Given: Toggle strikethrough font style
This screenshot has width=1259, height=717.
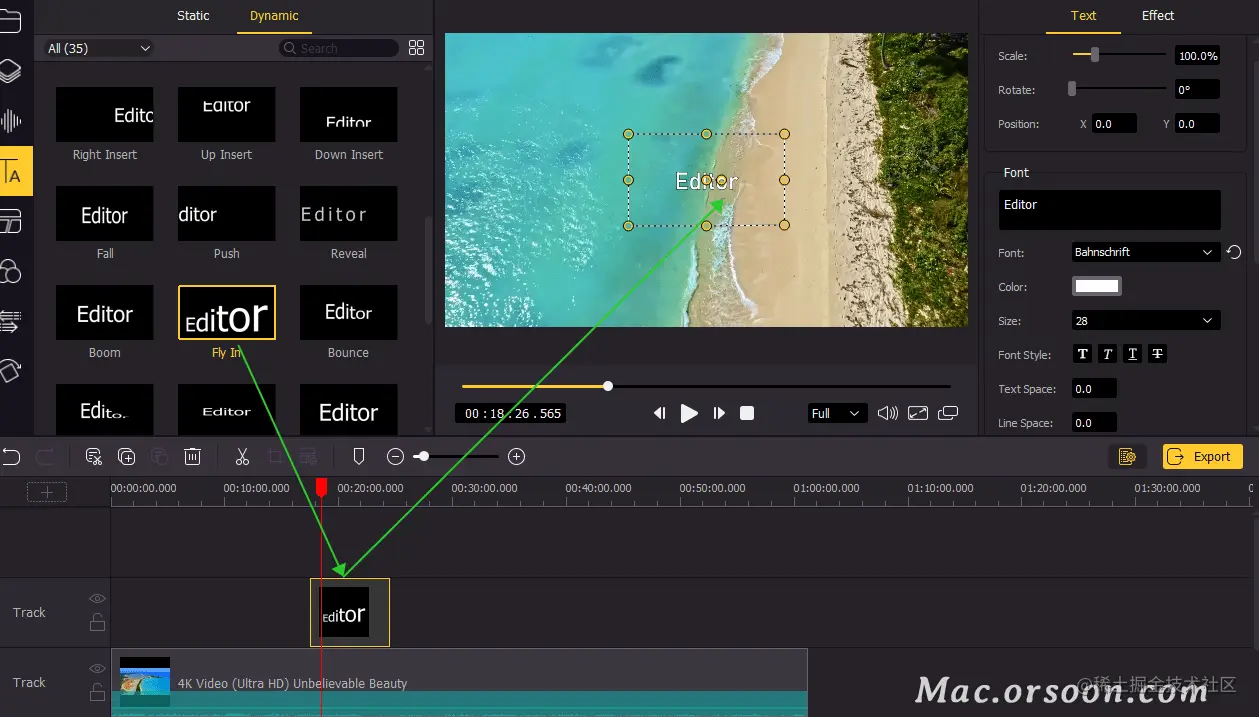Looking at the screenshot, I should [1157, 354].
